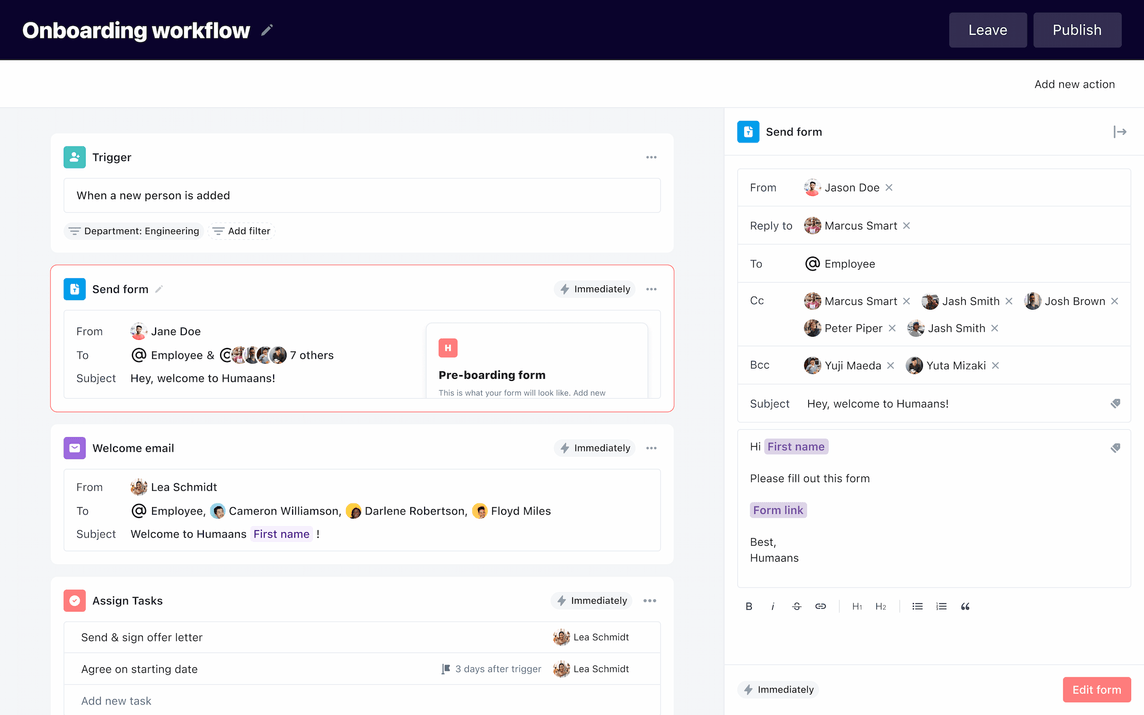The image size is (1144, 715).
Task: Open the overflow menu on Assign Tasks card
Action: [649, 600]
